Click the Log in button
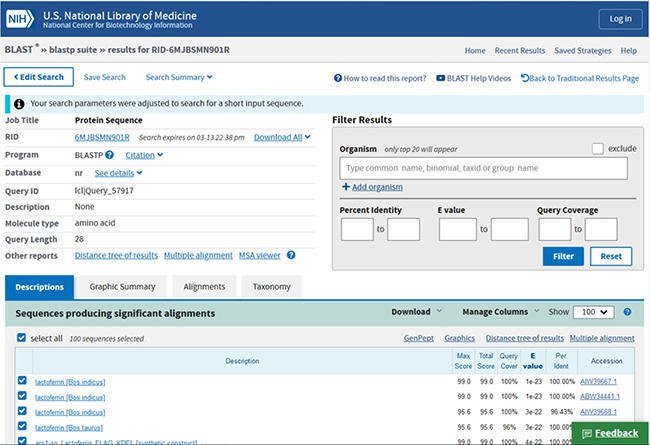 (x=620, y=19)
